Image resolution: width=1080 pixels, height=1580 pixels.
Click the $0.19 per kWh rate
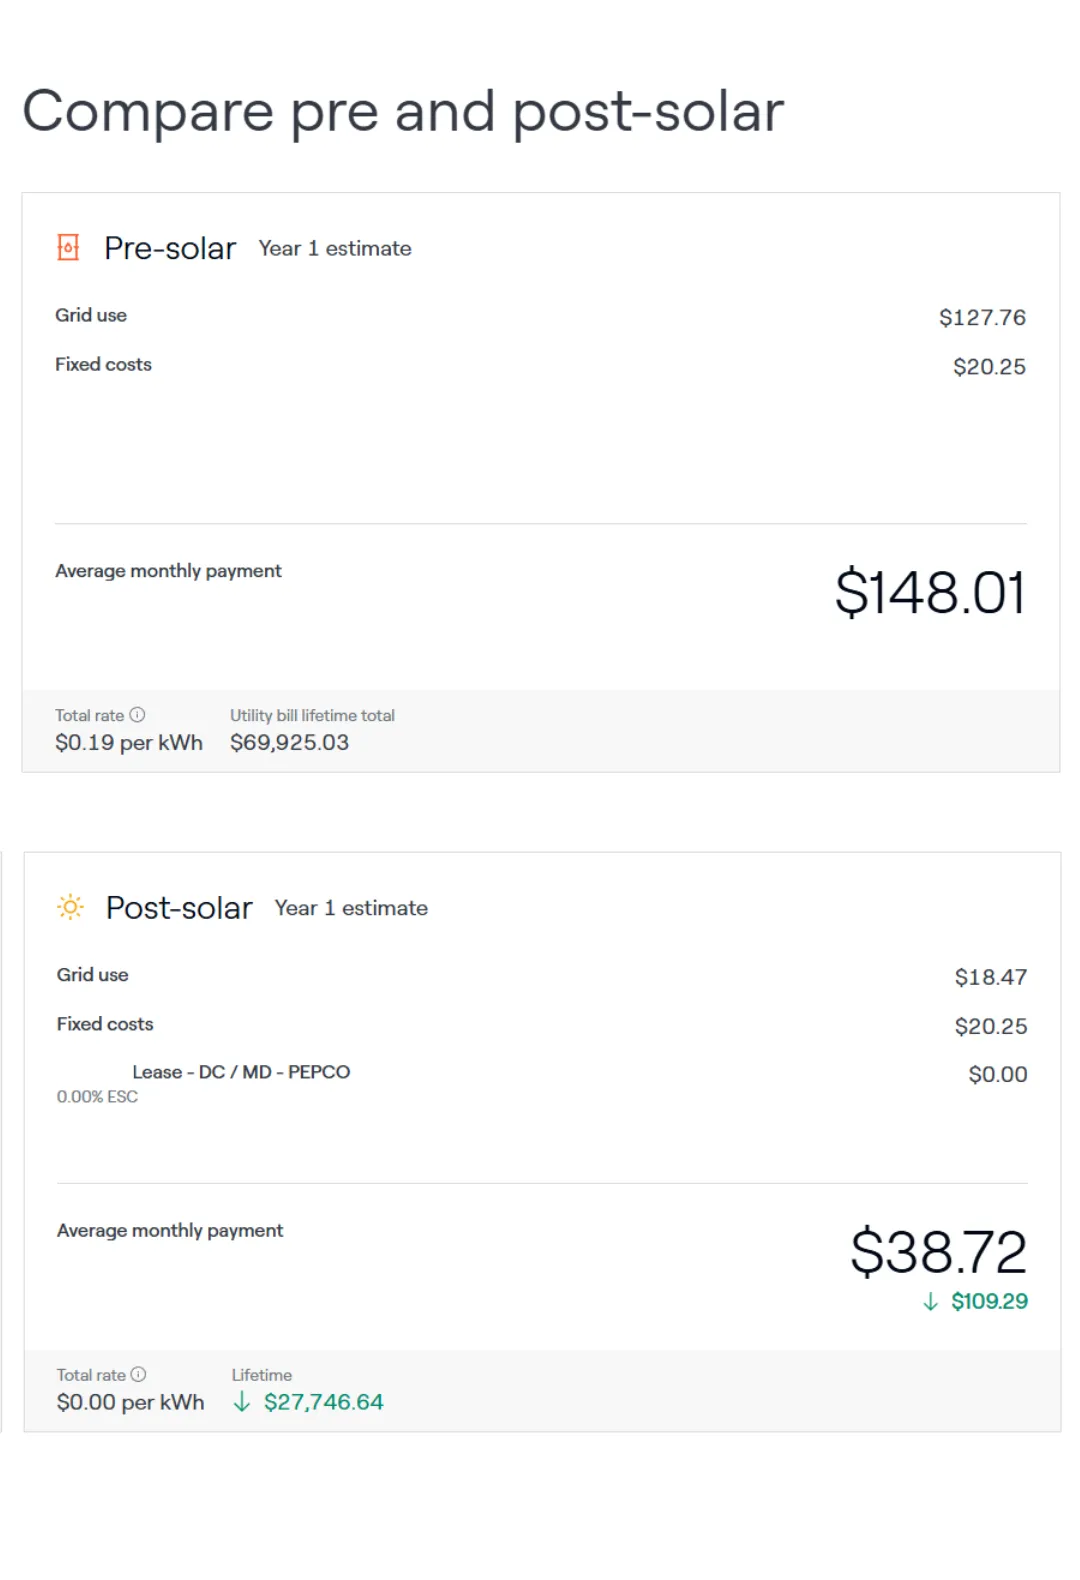(129, 742)
